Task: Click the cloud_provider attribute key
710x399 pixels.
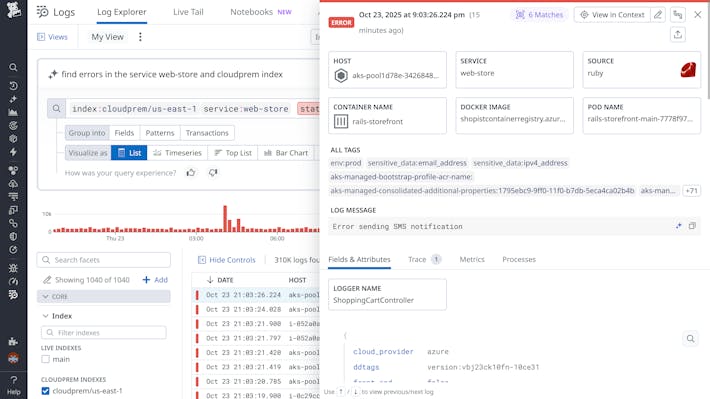Action: [383, 352]
